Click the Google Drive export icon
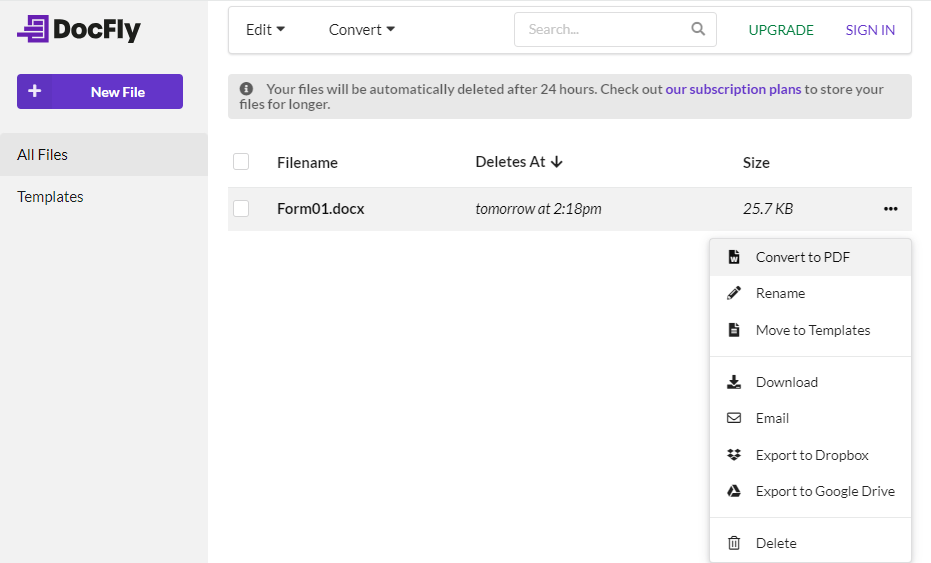This screenshot has height=563, width=931. coord(734,491)
